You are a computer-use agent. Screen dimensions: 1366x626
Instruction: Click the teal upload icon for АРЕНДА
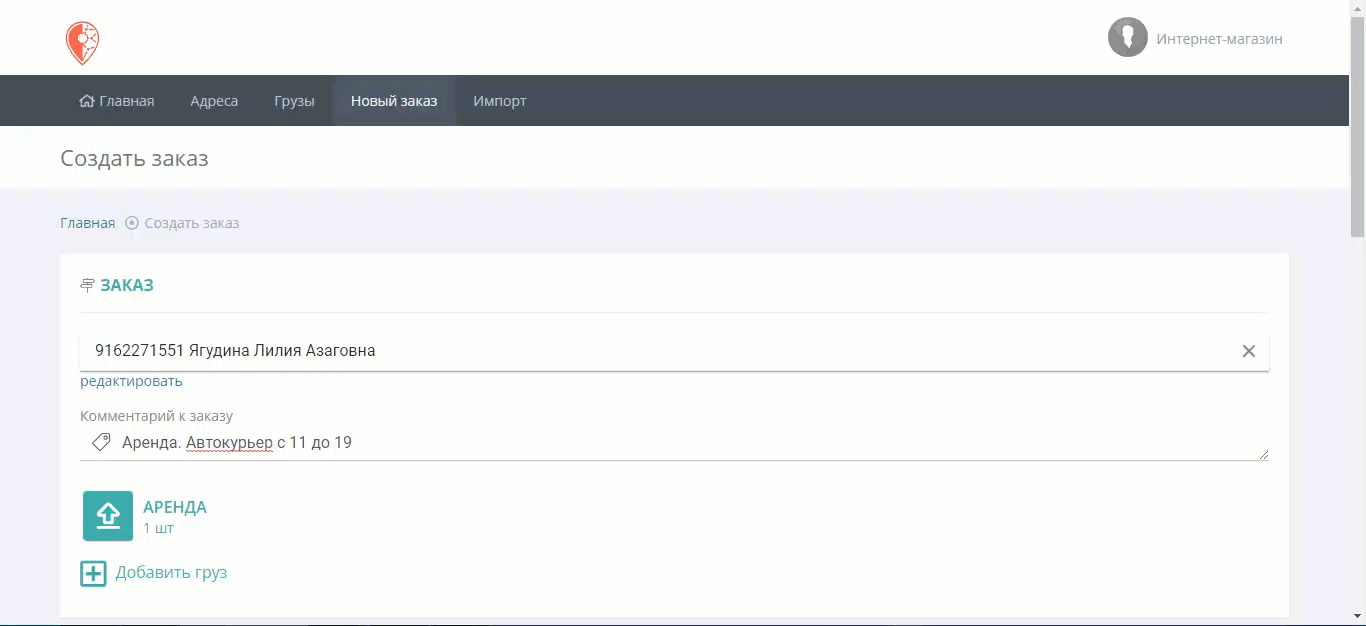(x=108, y=516)
